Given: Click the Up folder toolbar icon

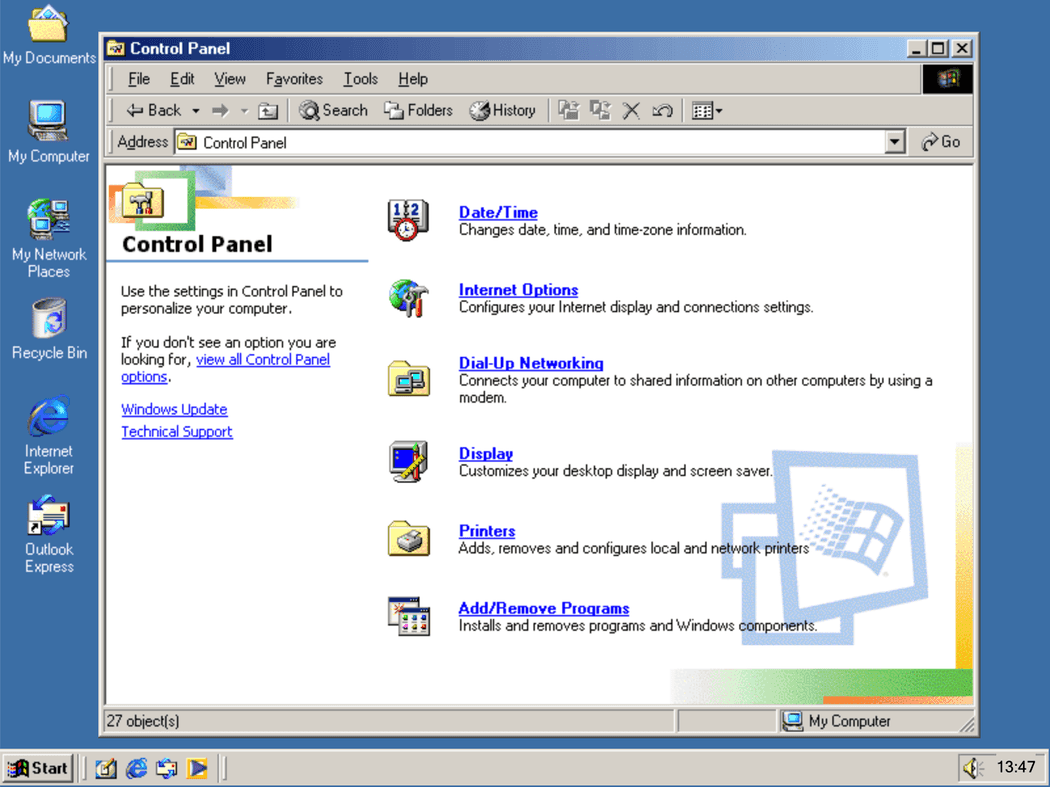Looking at the screenshot, I should click(267, 110).
